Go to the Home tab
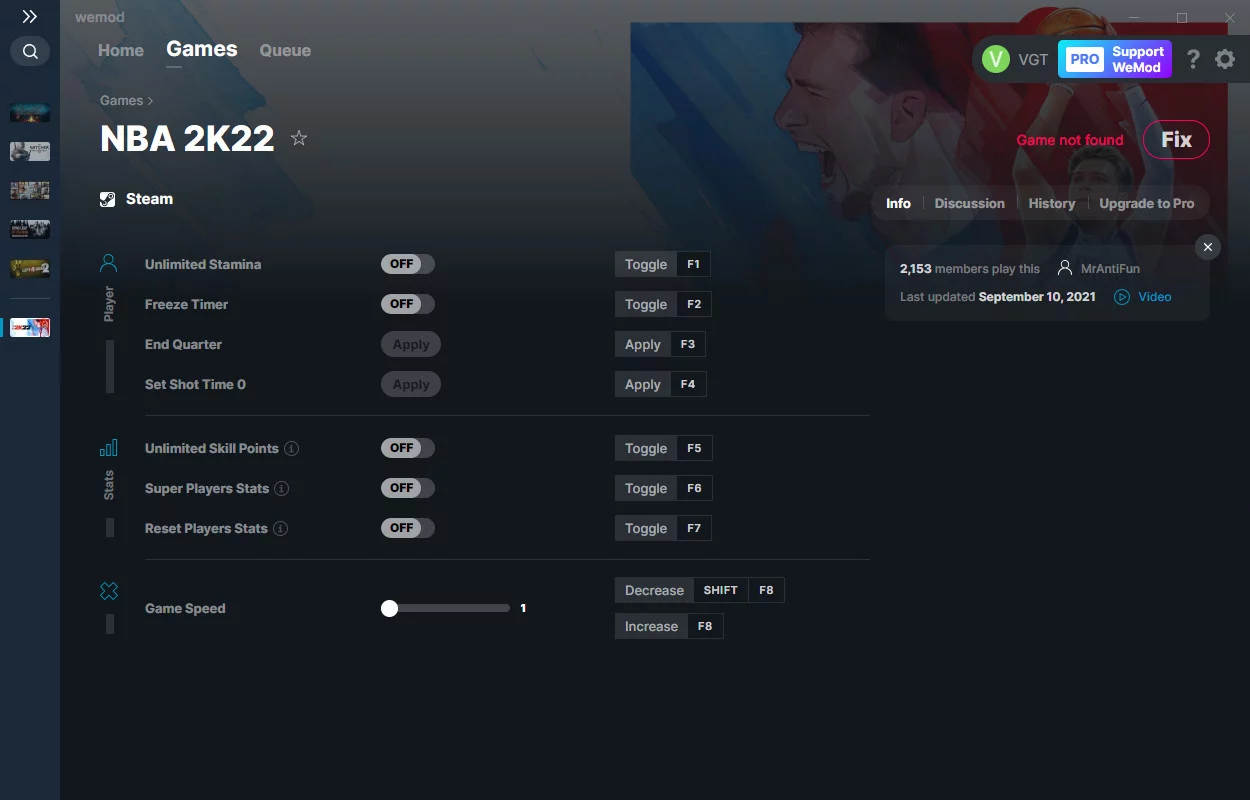Screen dimensions: 1250x800 click(121, 50)
